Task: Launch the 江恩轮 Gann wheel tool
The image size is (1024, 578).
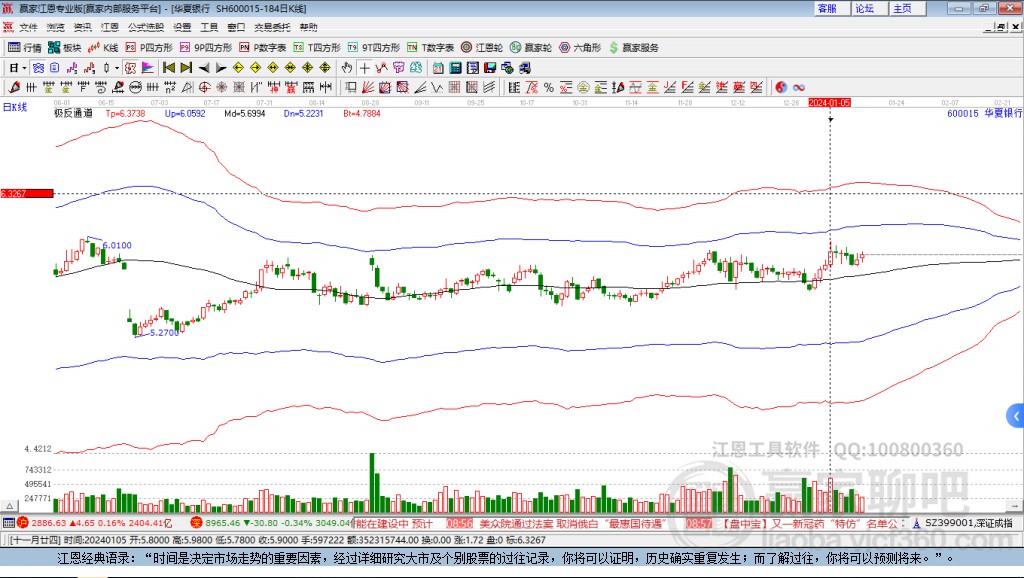Action: click(483, 47)
